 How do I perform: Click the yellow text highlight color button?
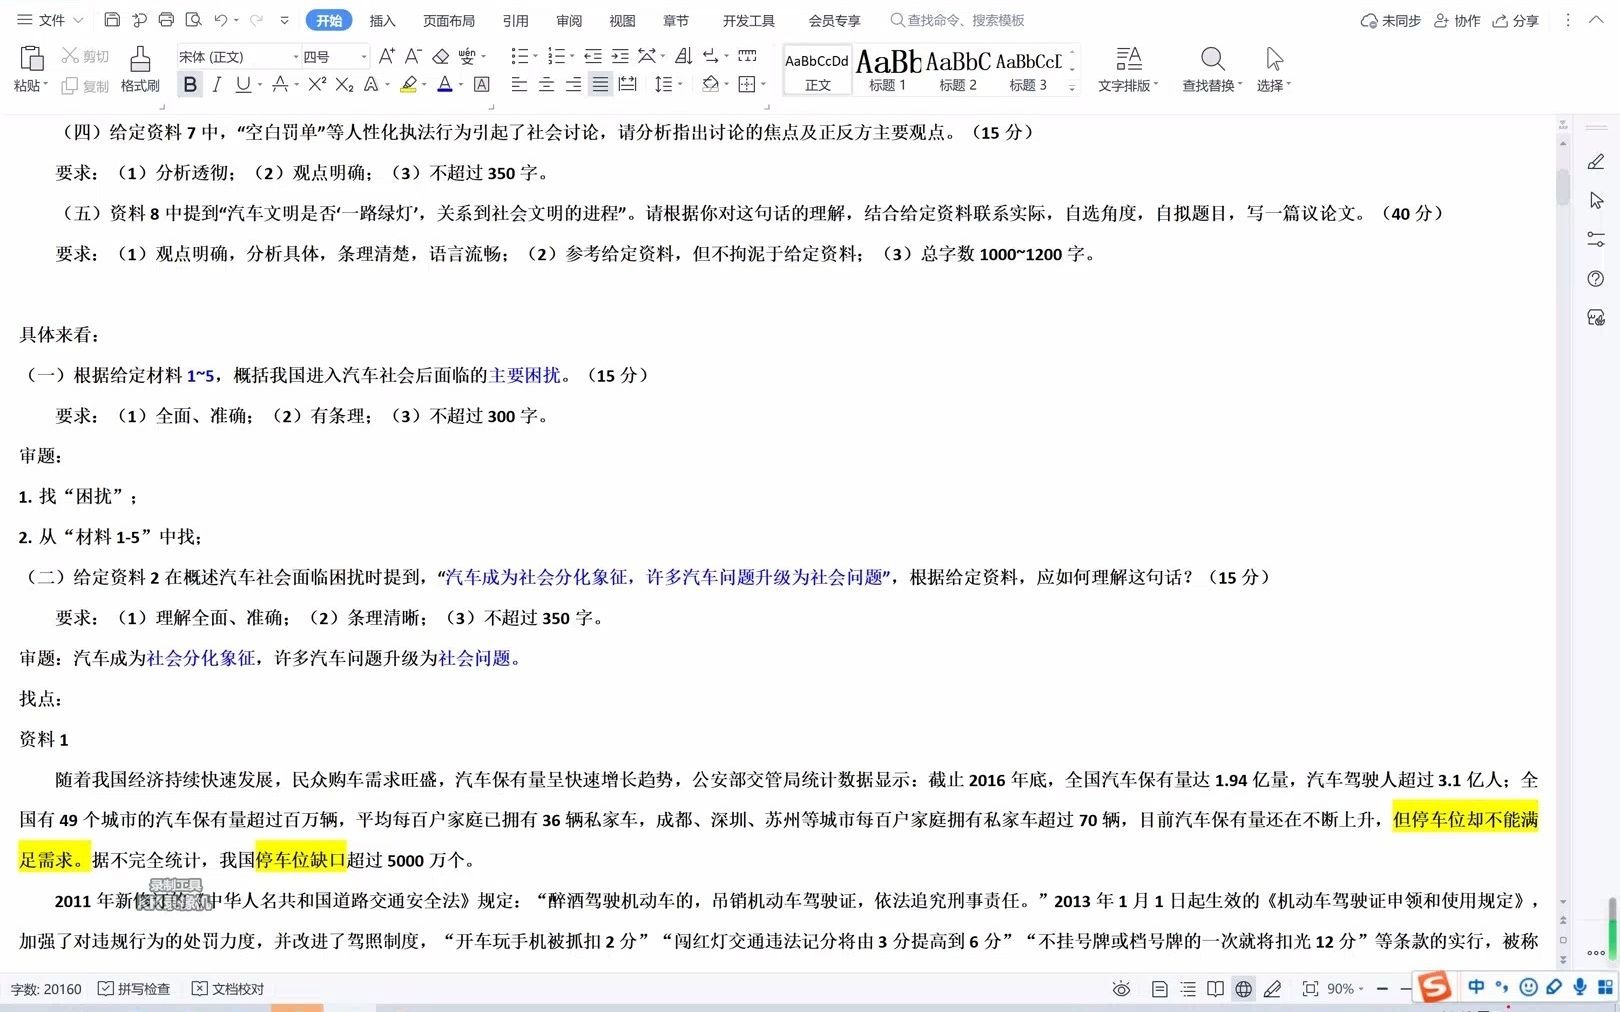[408, 85]
